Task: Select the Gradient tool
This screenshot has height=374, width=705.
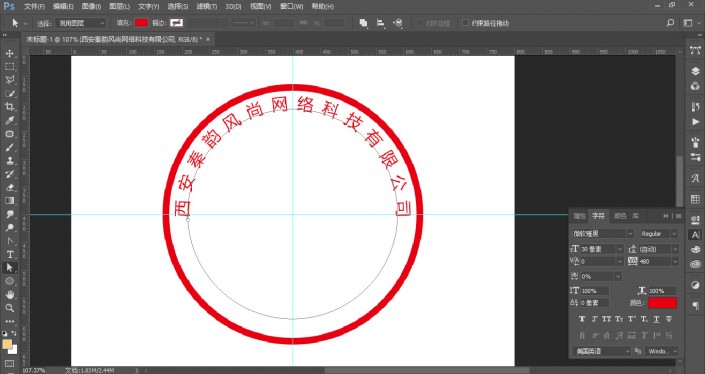Action: pyautogui.click(x=9, y=201)
